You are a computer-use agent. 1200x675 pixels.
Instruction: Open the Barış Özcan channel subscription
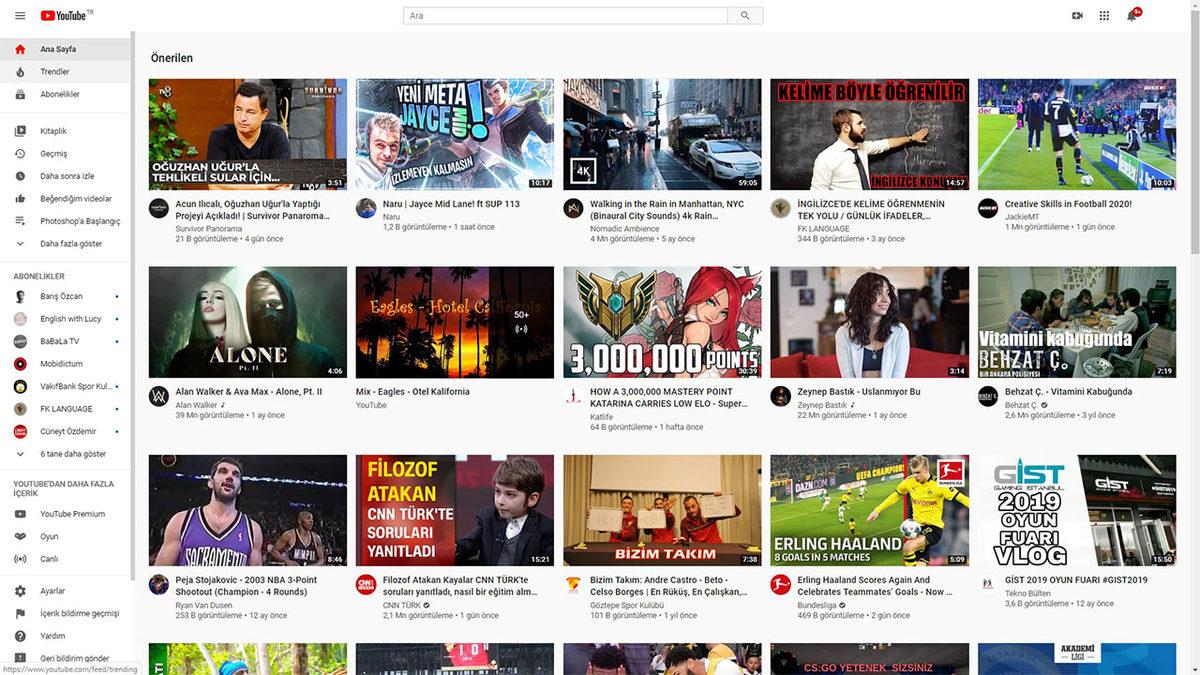pyautogui.click(x=61, y=296)
